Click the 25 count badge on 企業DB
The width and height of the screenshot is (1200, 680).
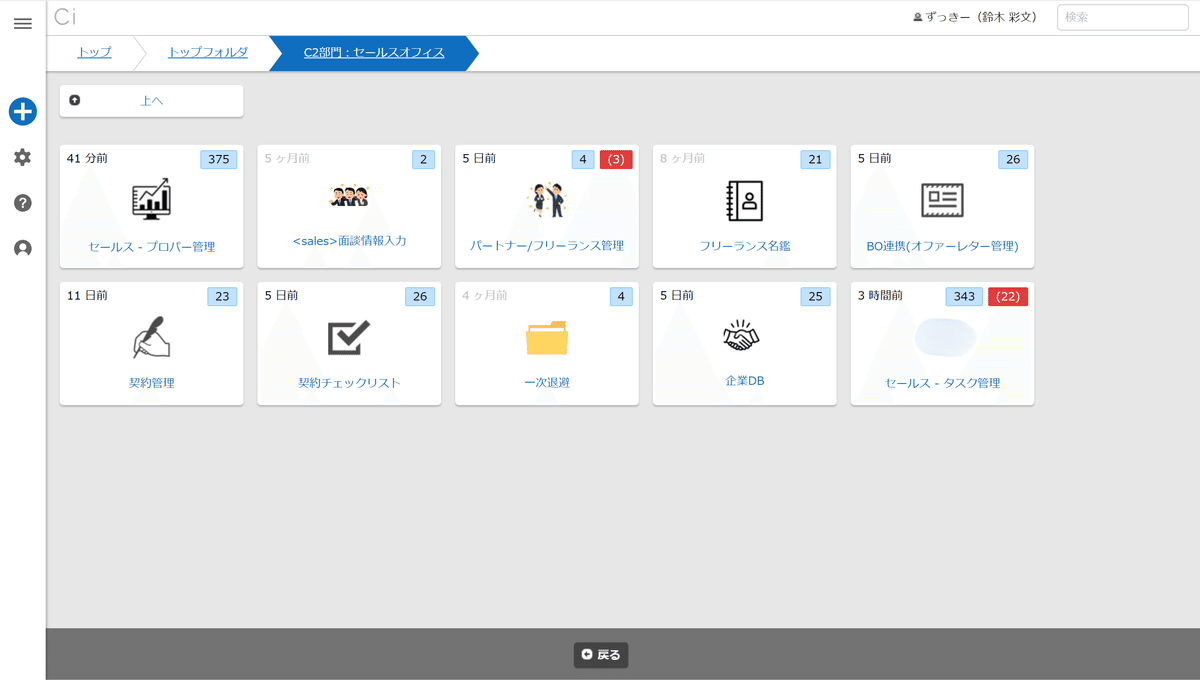815,296
